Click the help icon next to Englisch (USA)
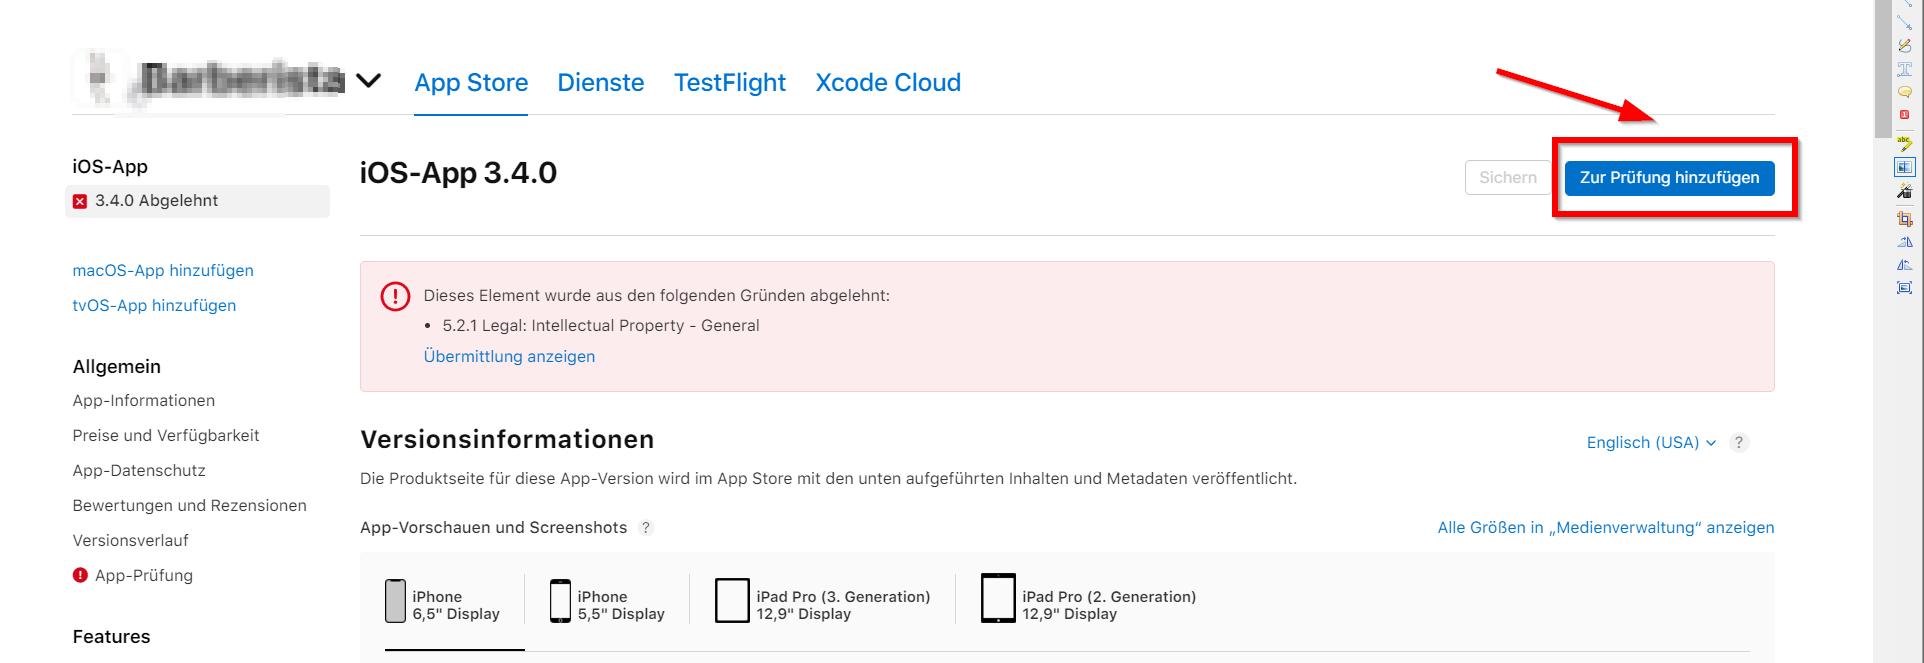Image resolution: width=1924 pixels, height=663 pixels. click(1739, 442)
